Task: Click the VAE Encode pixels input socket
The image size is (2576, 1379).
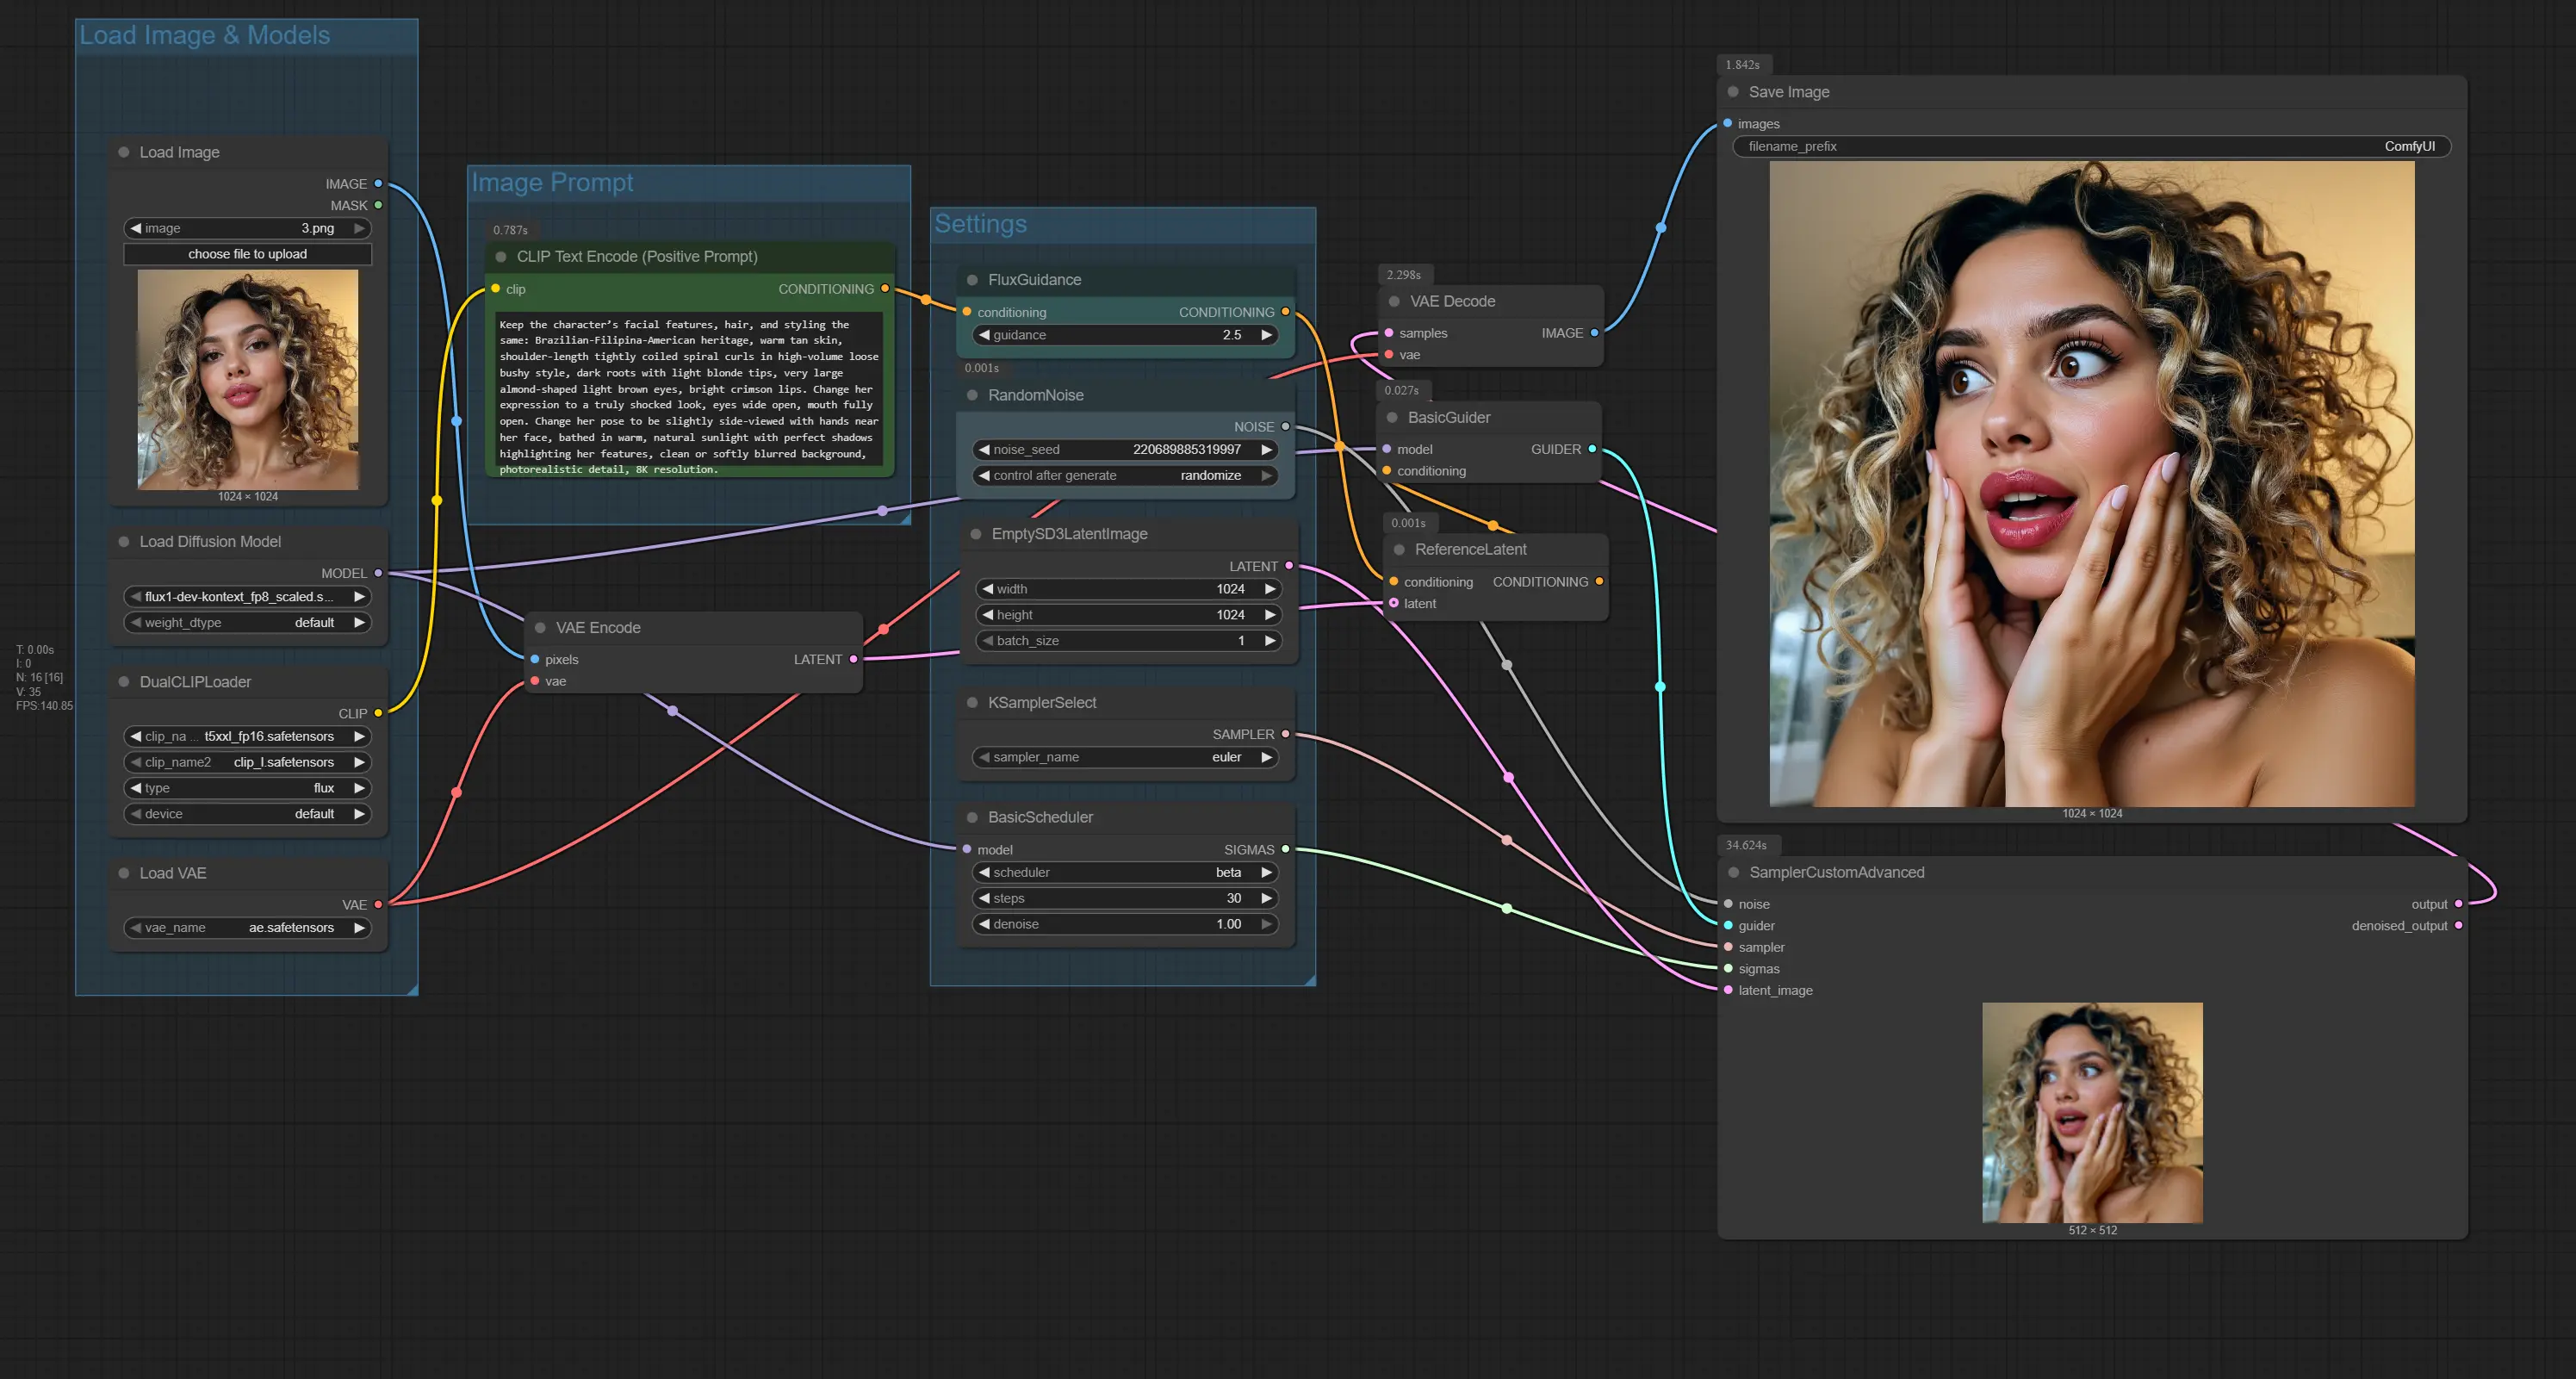Action: (x=535, y=659)
